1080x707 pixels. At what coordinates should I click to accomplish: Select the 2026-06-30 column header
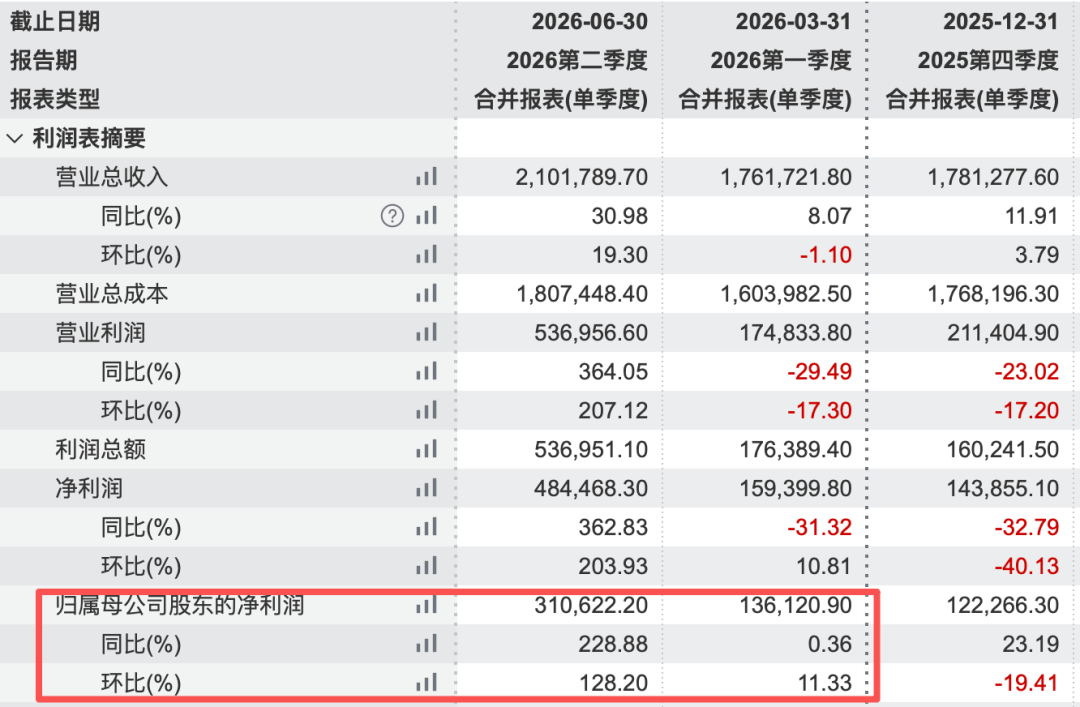[x=590, y=21]
